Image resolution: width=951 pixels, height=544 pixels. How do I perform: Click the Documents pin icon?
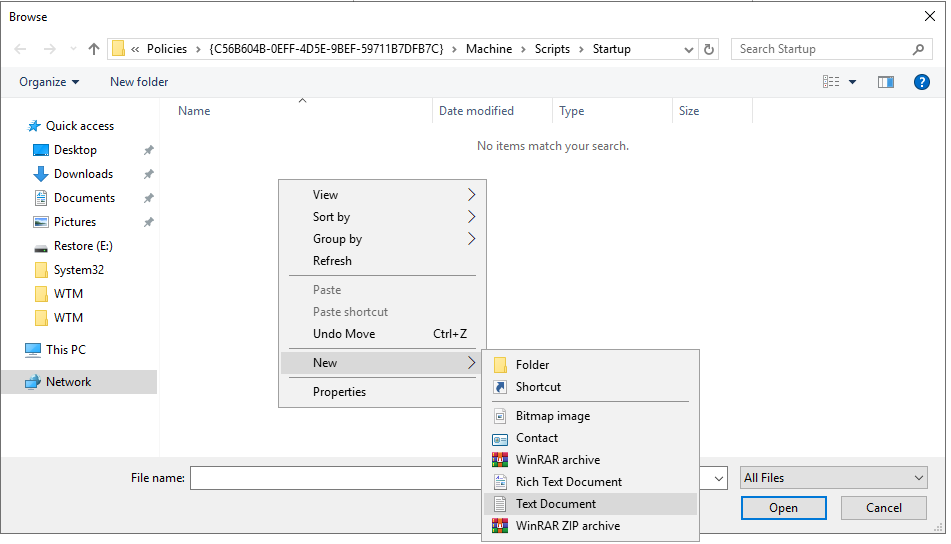pyautogui.click(x=149, y=198)
